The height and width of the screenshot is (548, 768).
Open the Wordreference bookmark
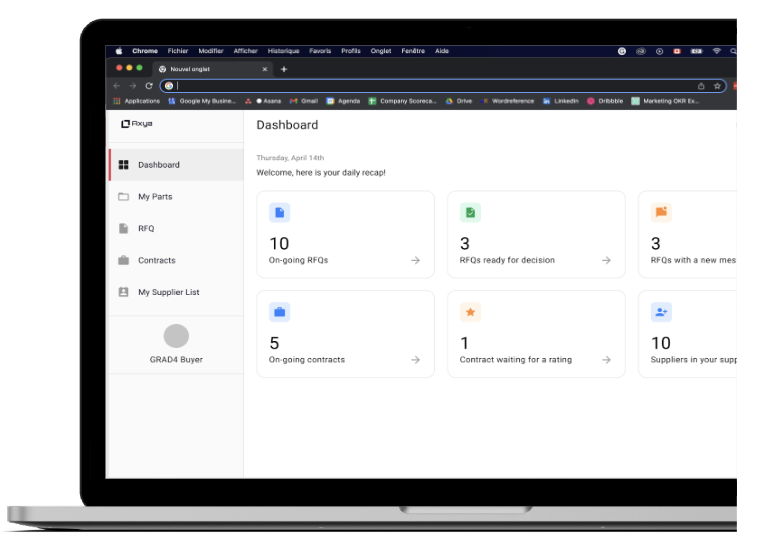click(x=507, y=101)
